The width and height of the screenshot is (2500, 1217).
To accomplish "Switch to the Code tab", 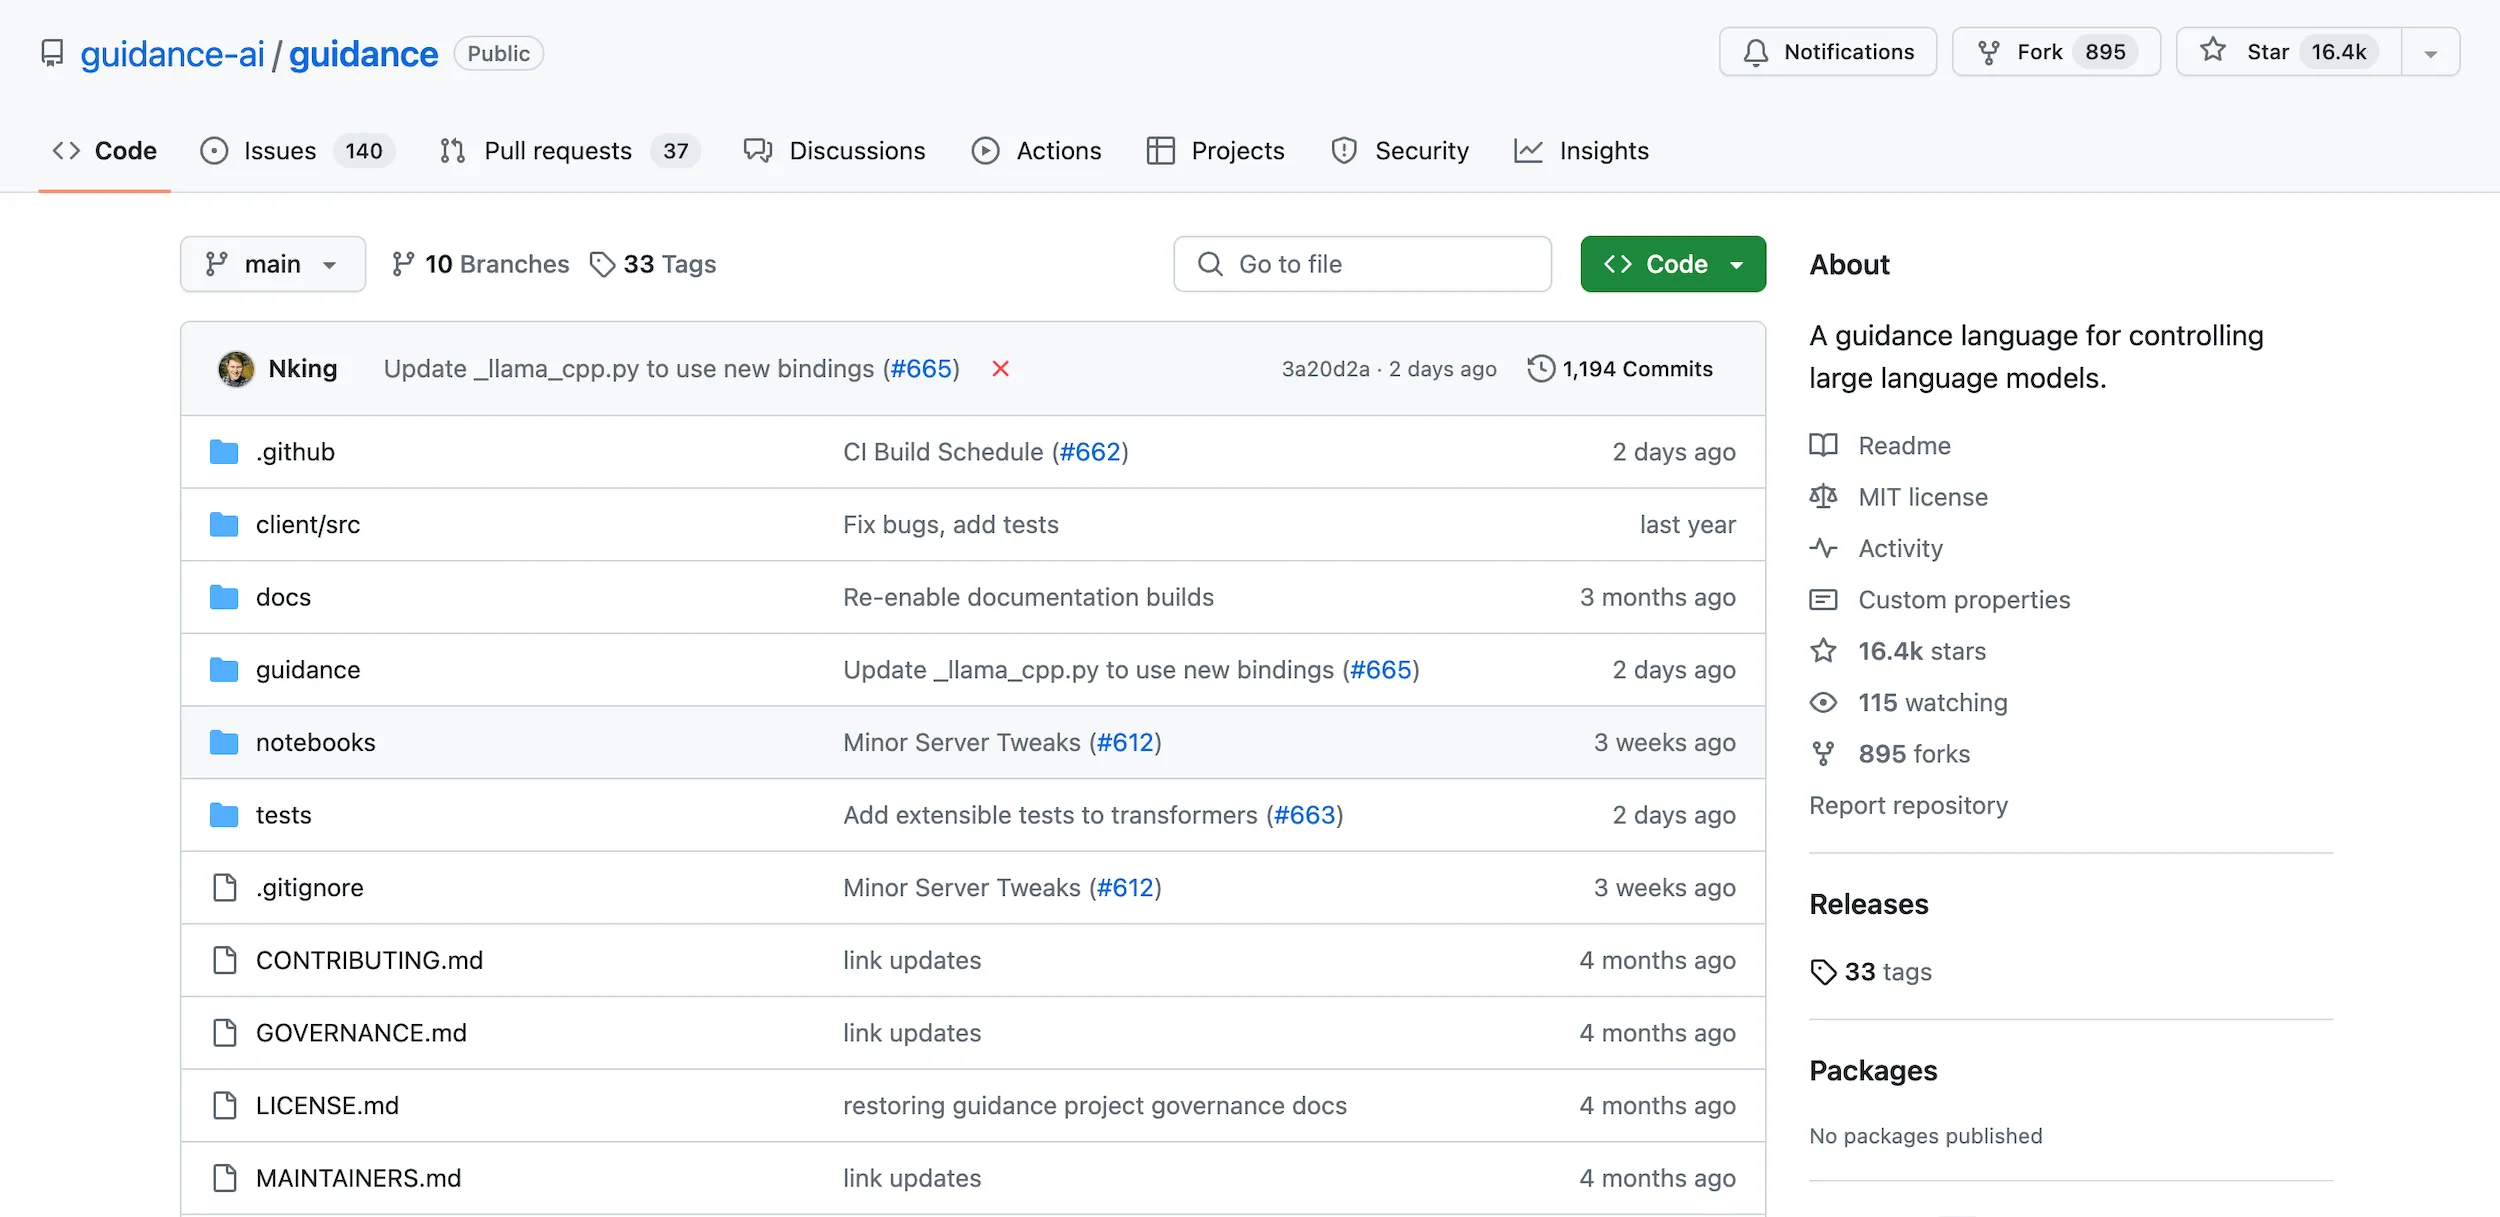I will tap(105, 151).
